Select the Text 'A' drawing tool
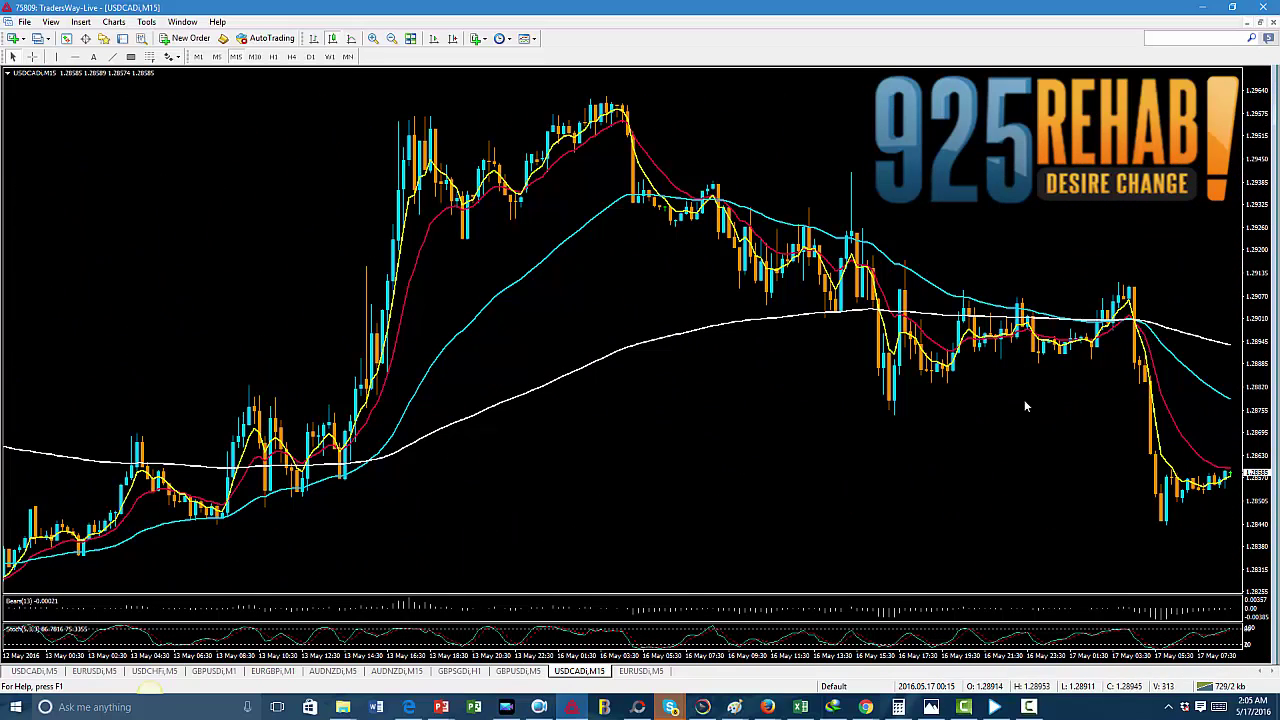This screenshot has height=720, width=1280. click(x=93, y=57)
